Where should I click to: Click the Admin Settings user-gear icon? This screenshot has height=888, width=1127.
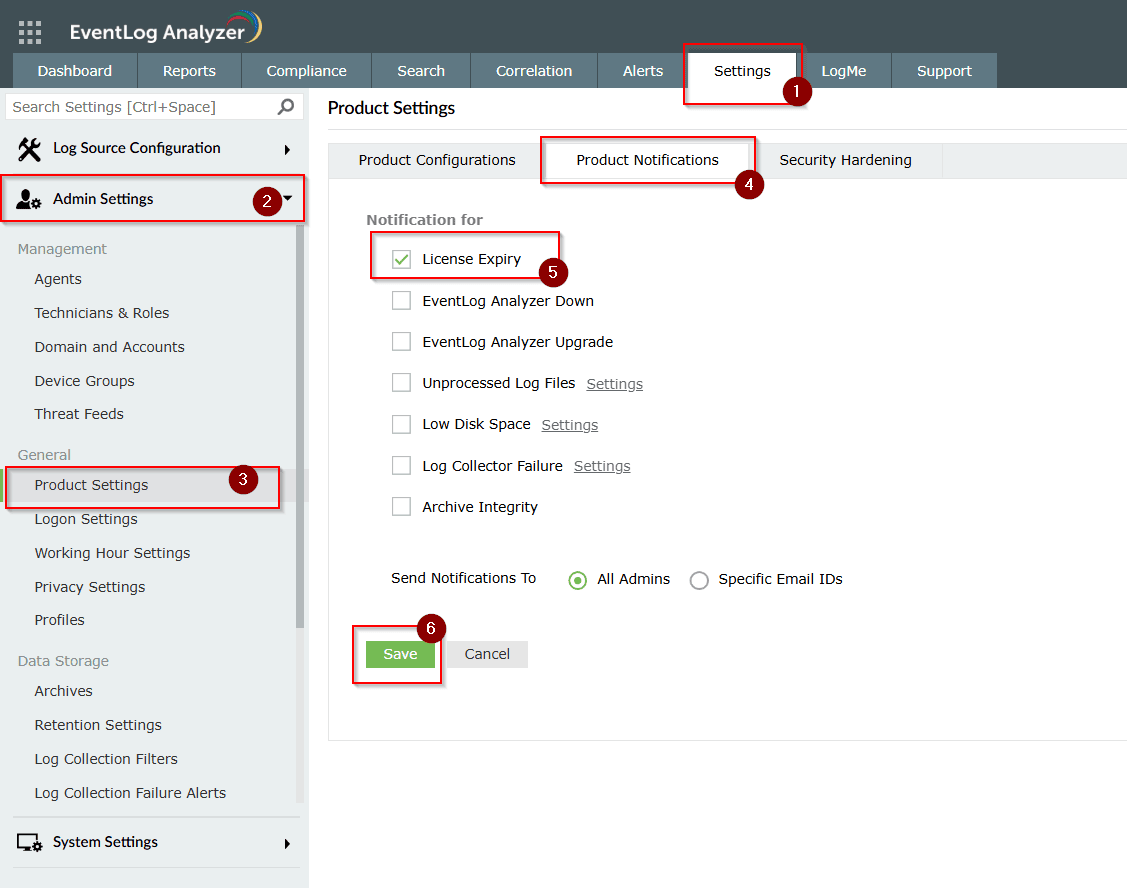[29, 199]
